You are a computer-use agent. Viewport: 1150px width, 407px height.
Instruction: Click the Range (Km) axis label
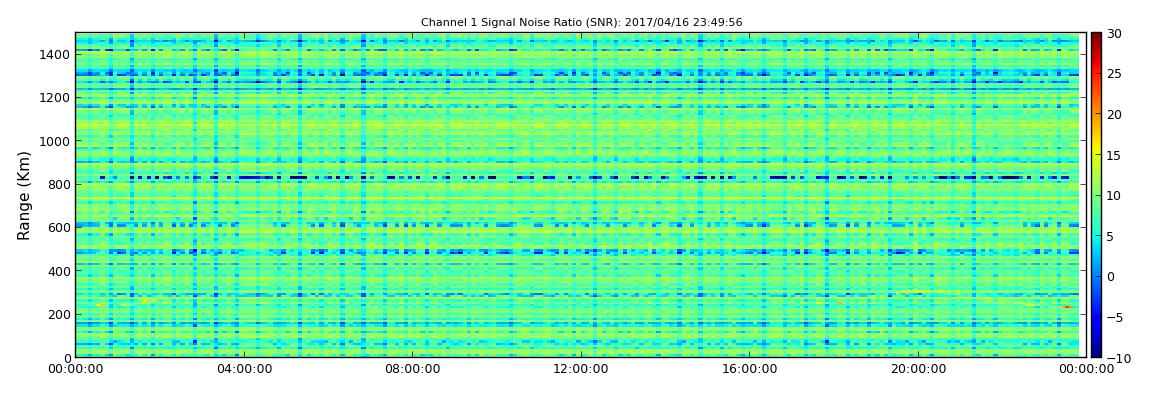(x=24, y=196)
